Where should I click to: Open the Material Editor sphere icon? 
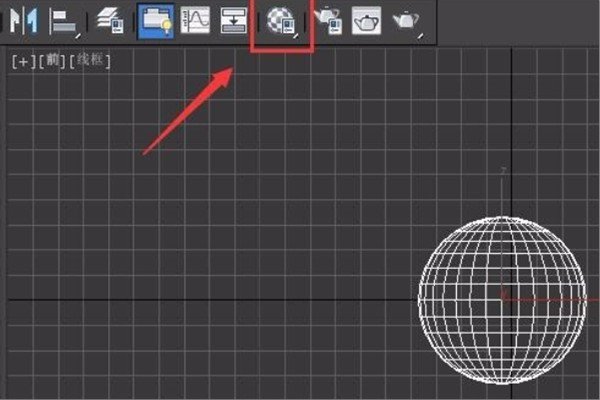coord(282,21)
